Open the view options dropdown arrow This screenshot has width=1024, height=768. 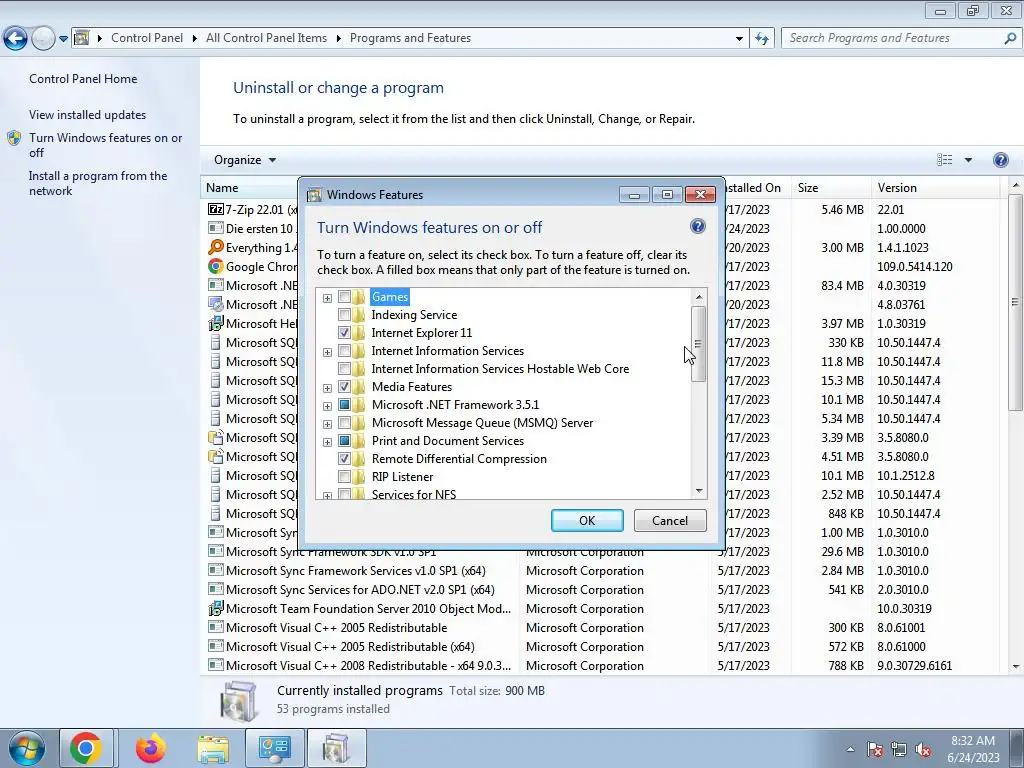pos(968,160)
